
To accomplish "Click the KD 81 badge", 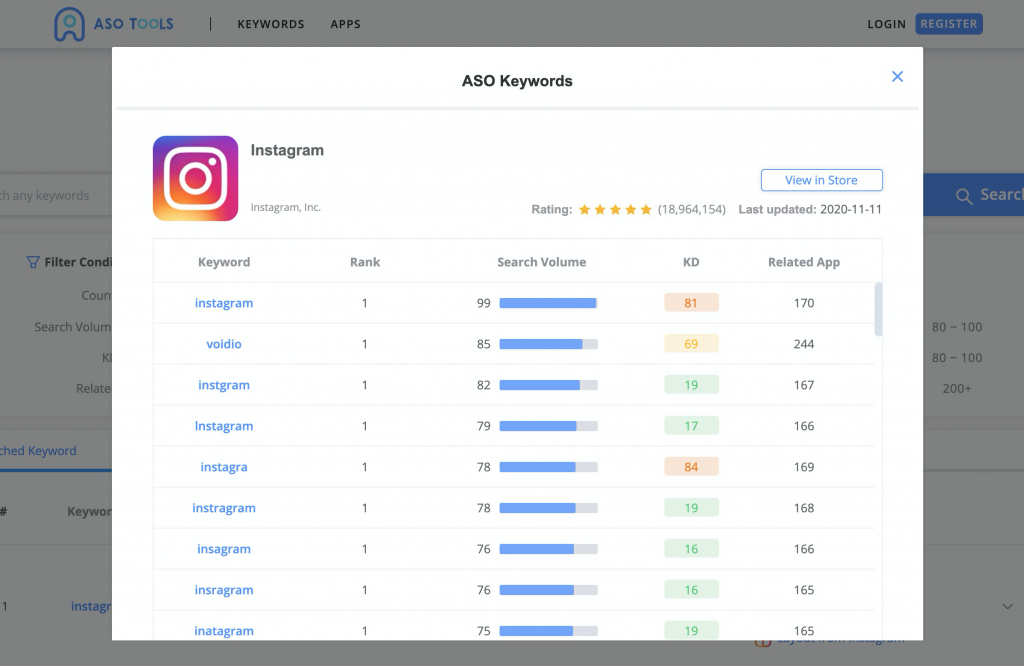I will [x=691, y=303].
